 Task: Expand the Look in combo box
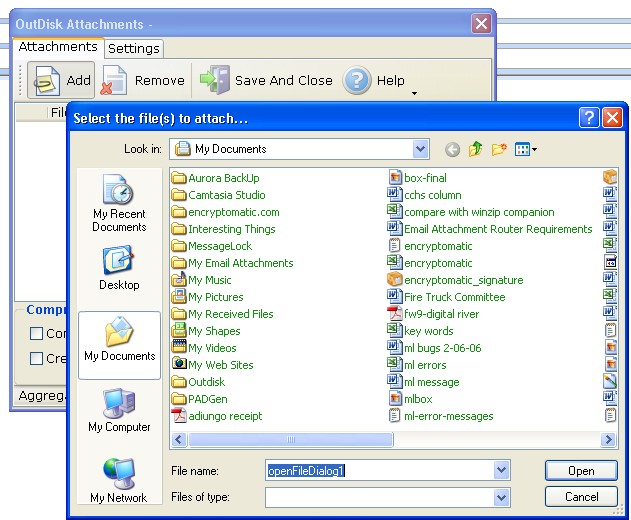click(x=421, y=149)
